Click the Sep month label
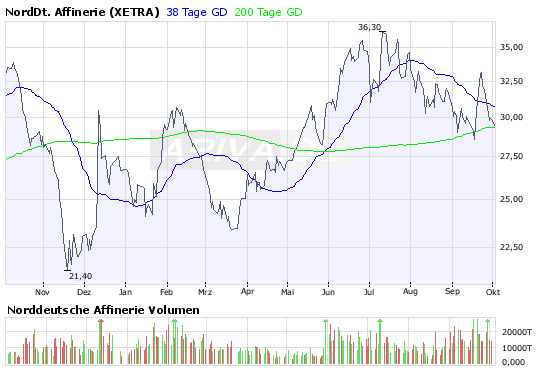Screen dimensions: 545x370 [x=452, y=291]
